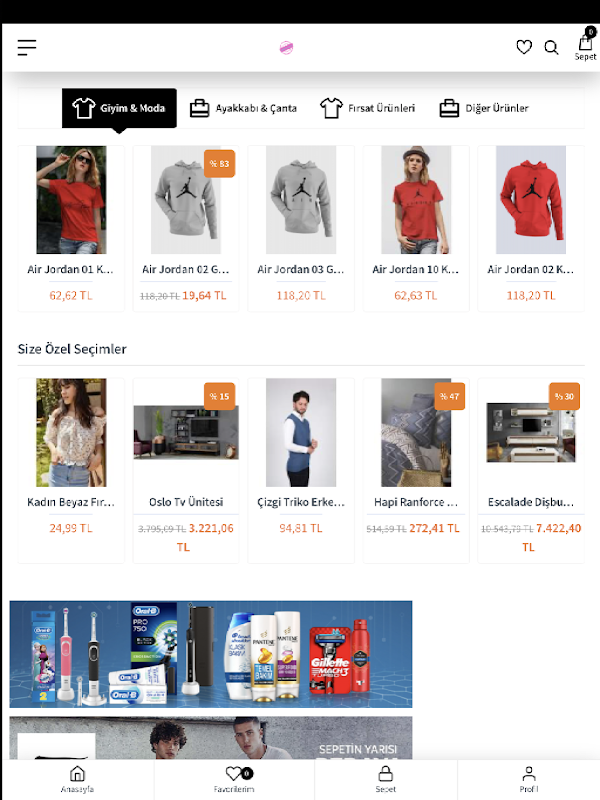Open red Air Jordan 02 hoodie product
This screenshot has height=800, width=600.
[x=531, y=228]
